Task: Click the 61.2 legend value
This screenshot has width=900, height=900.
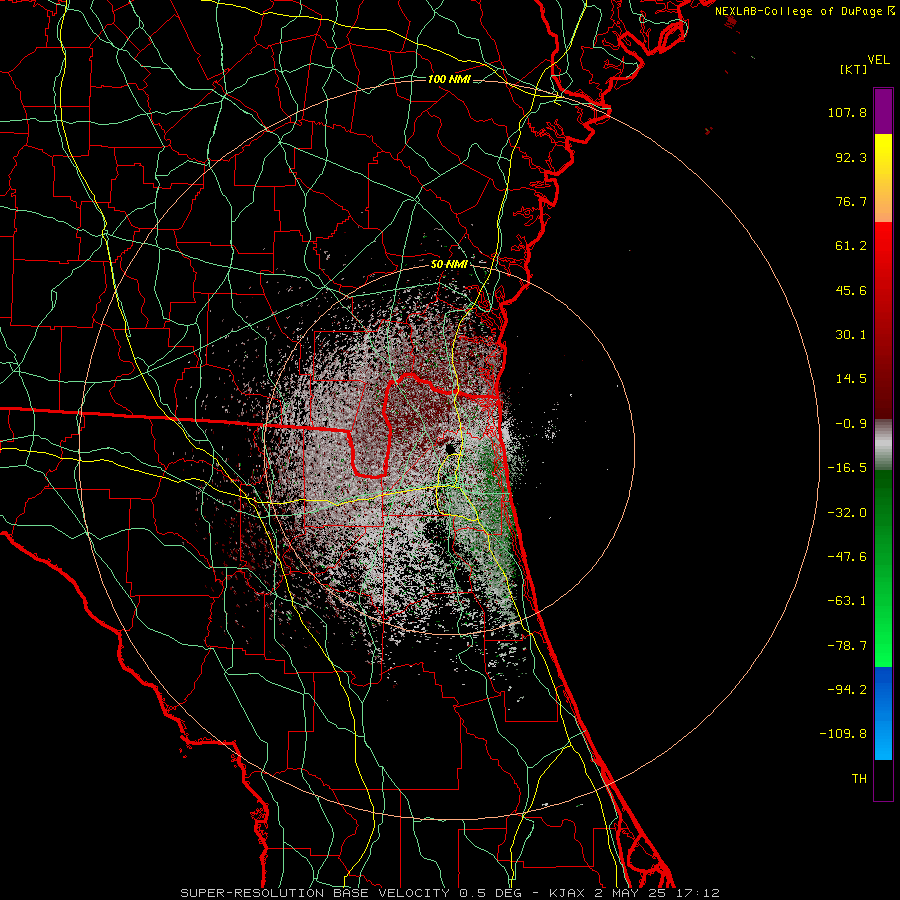Action: coord(851,246)
